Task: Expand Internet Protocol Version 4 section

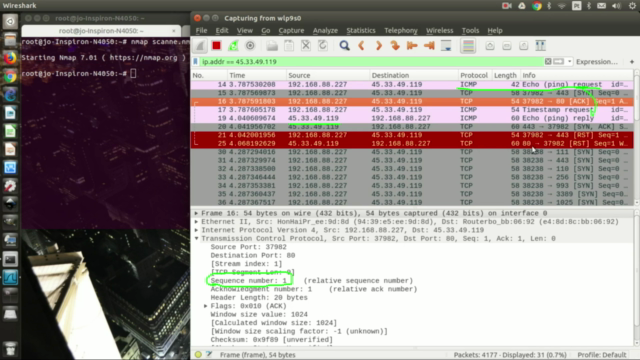Action: [196, 230]
